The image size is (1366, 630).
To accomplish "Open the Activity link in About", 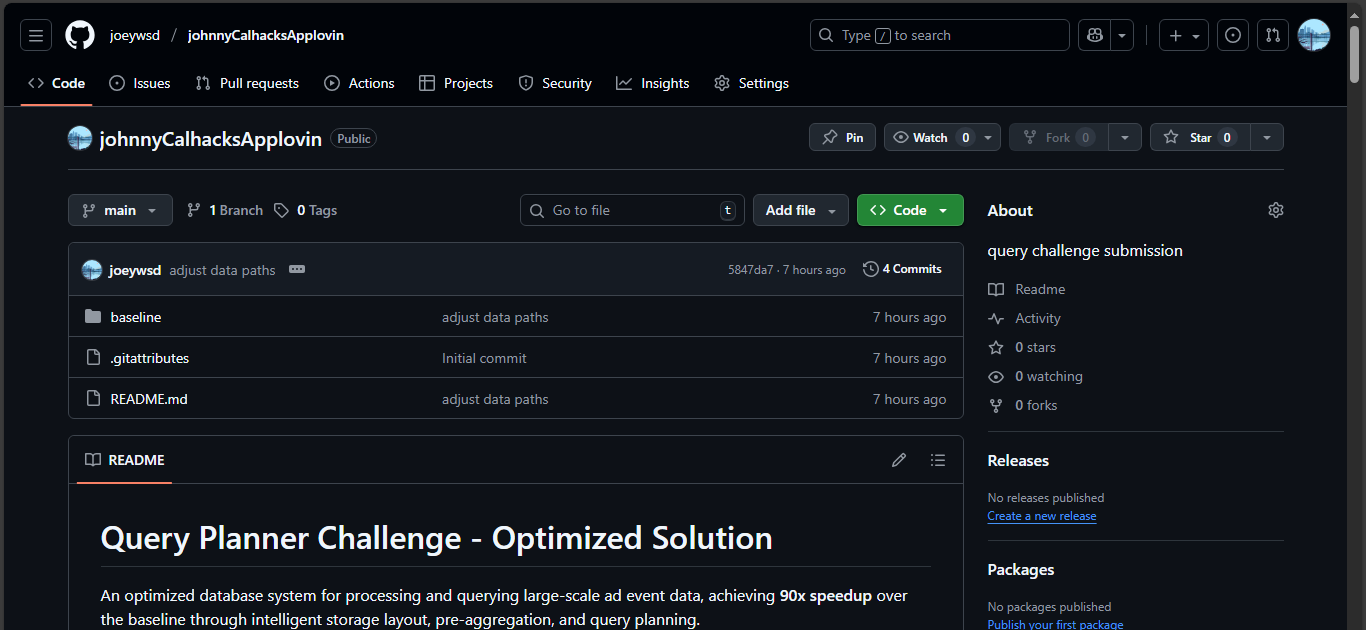I will point(1025,318).
